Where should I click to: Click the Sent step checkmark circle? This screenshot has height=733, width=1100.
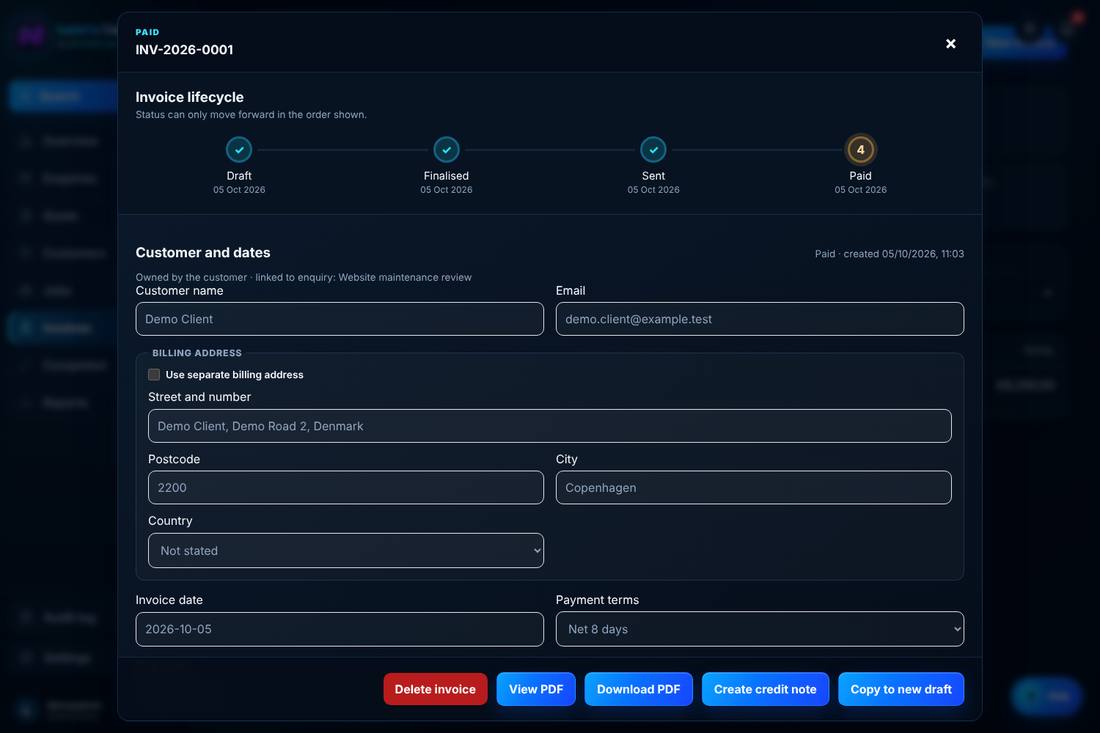[x=653, y=149]
